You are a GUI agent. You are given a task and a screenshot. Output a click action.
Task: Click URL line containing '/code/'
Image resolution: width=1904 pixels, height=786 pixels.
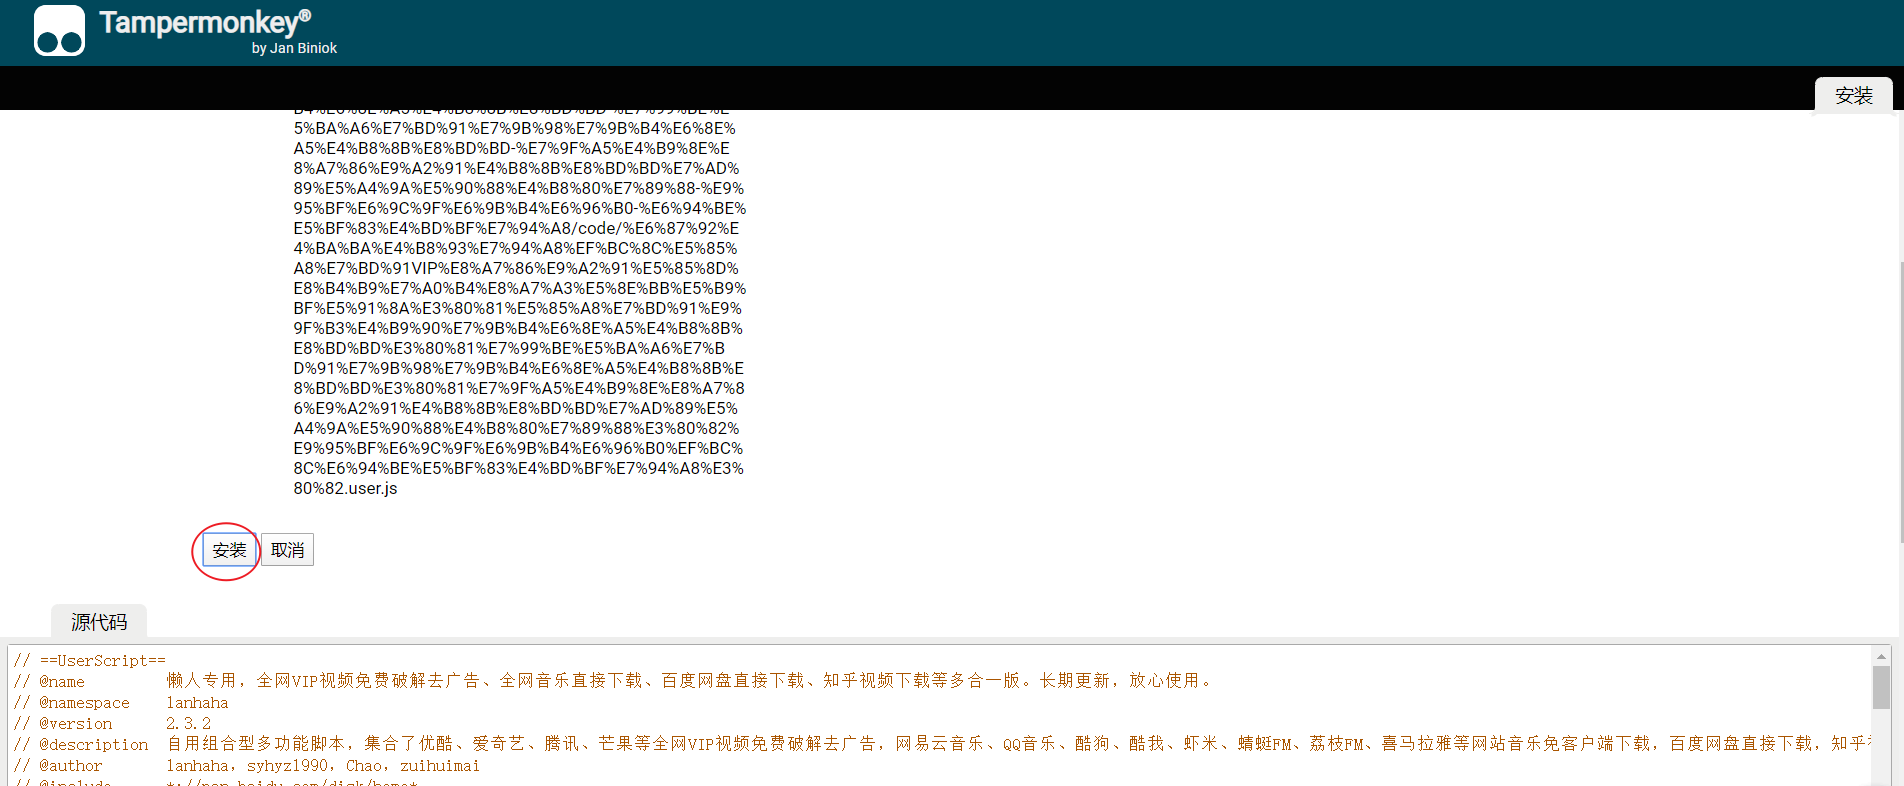516,228
